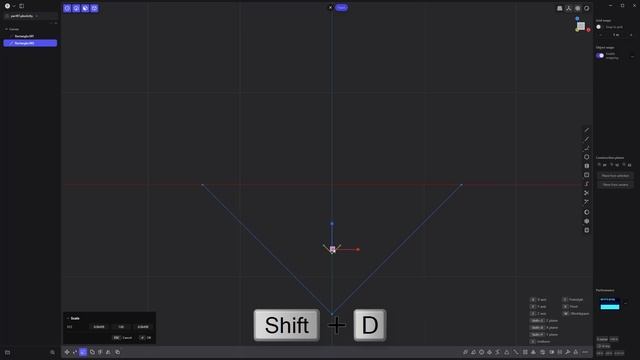Screen dimensions: 640x360
Task: Click the Performance graph
Action: (x=610, y=304)
